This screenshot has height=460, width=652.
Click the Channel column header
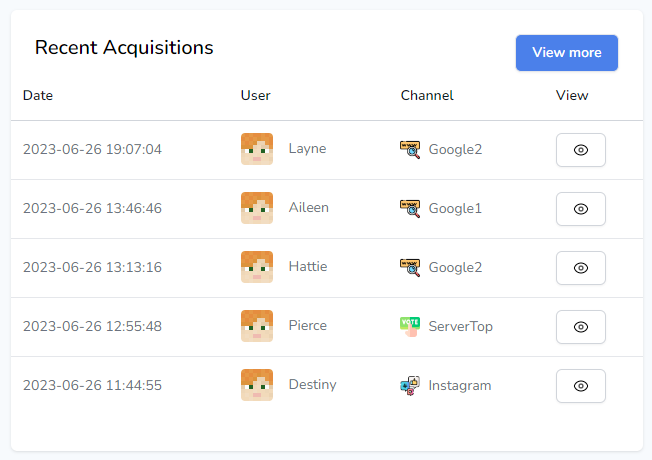[427, 95]
